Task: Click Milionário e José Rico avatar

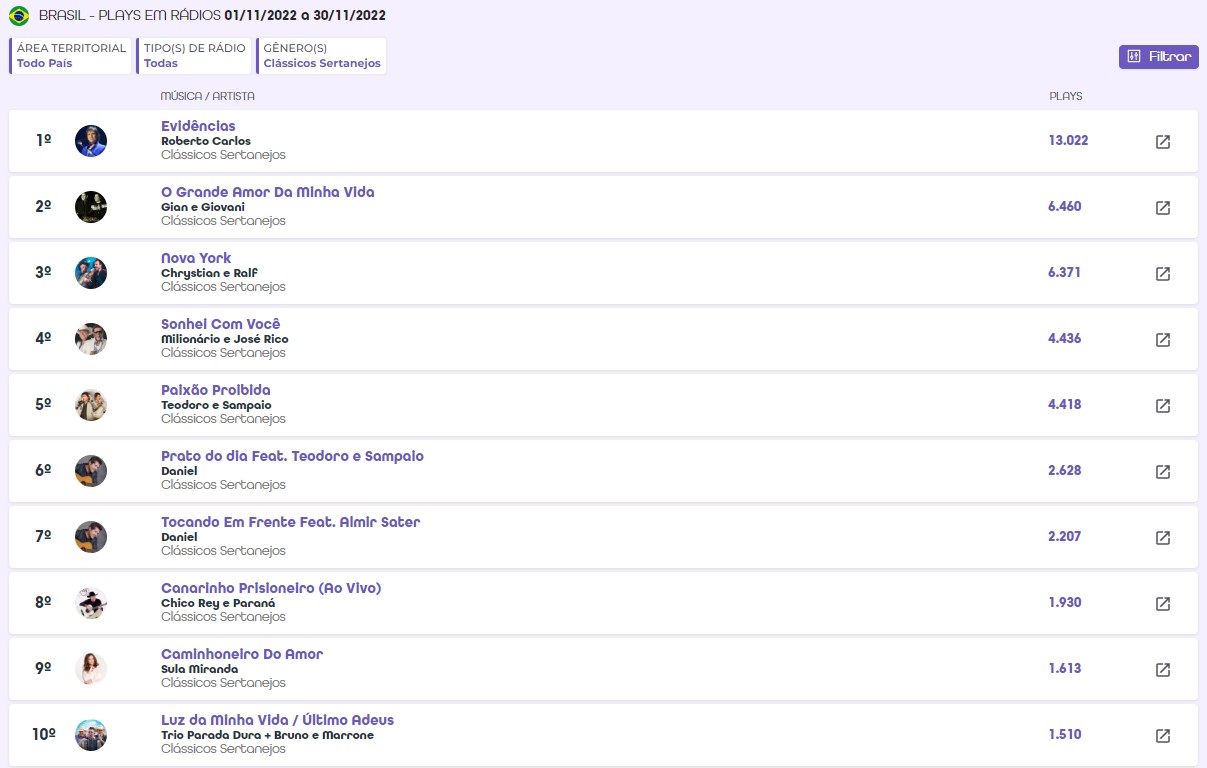Action: (91, 339)
